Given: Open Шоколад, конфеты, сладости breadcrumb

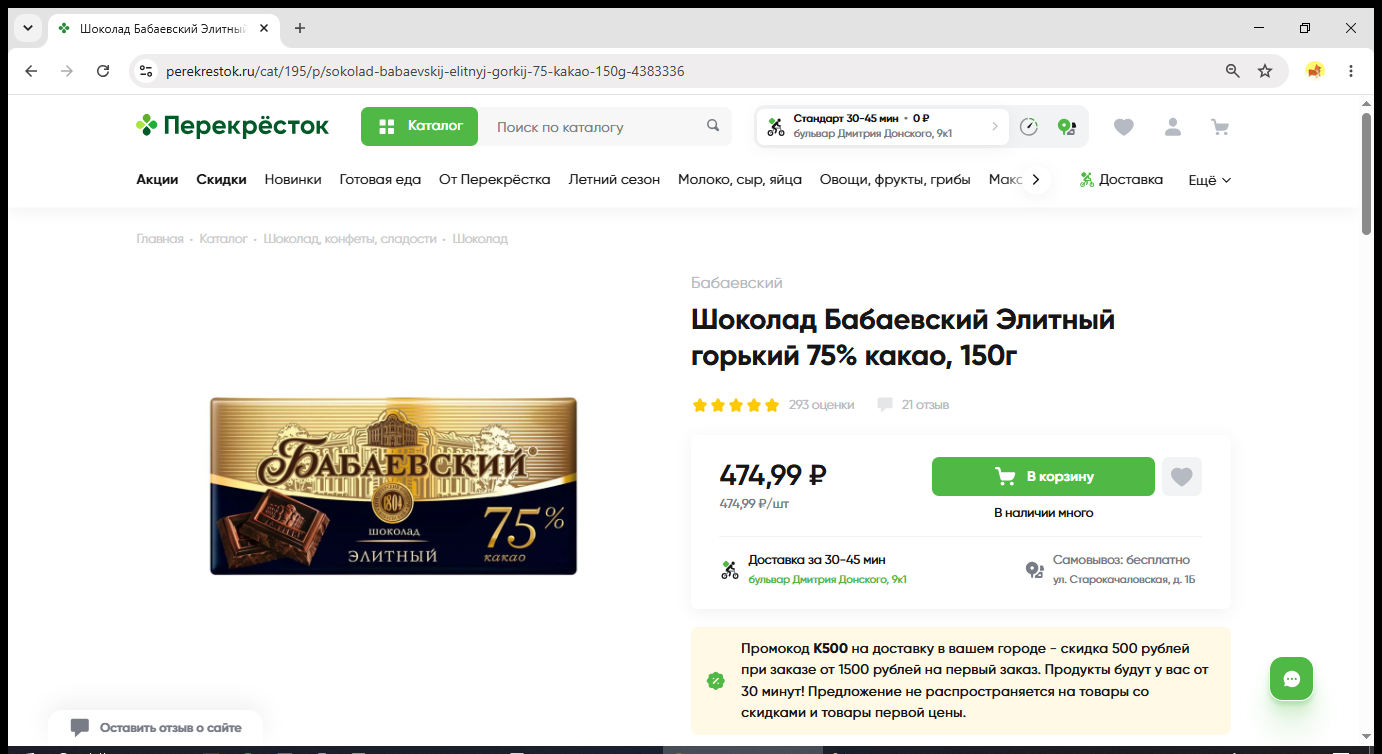Looking at the screenshot, I should (x=350, y=239).
